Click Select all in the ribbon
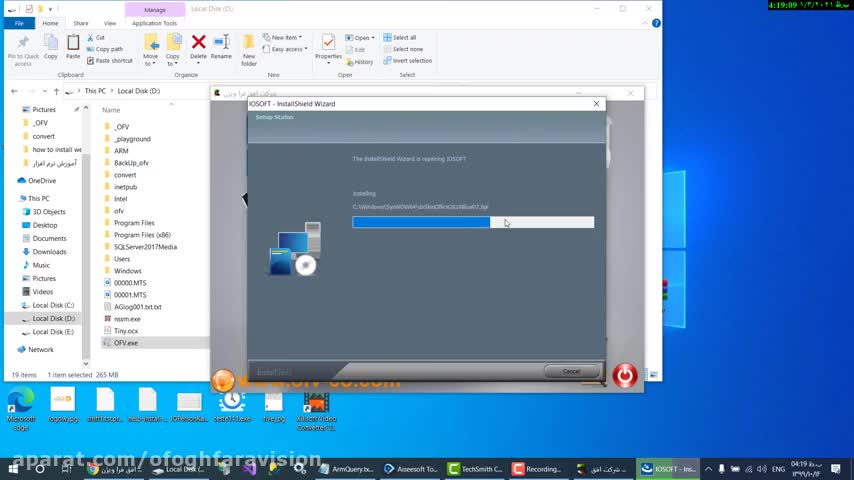854x480 pixels. click(x=404, y=38)
